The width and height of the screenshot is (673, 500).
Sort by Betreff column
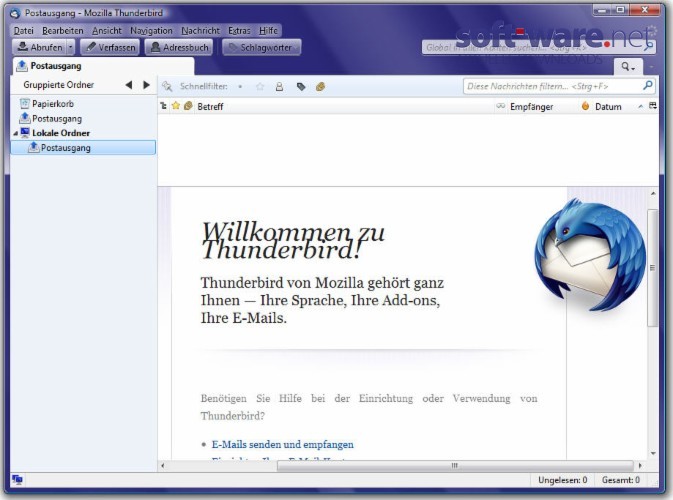210,106
